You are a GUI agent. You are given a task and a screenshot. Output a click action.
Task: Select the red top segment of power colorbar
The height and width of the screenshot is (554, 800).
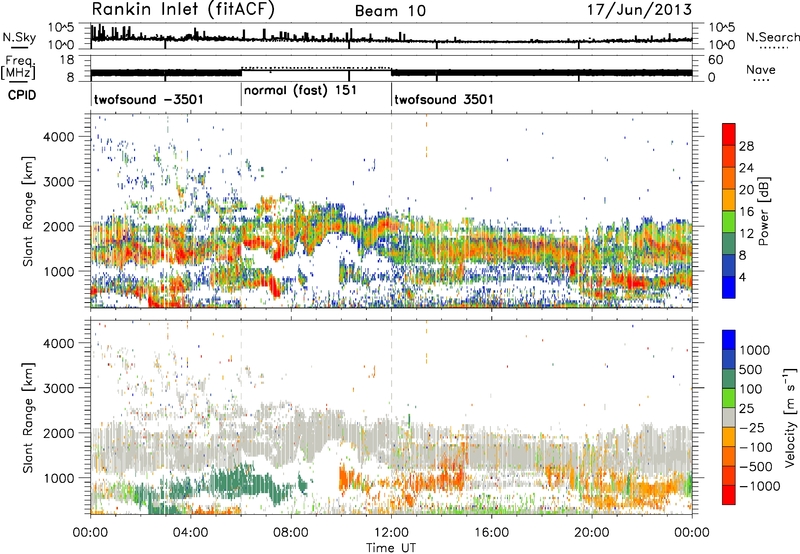click(x=729, y=134)
